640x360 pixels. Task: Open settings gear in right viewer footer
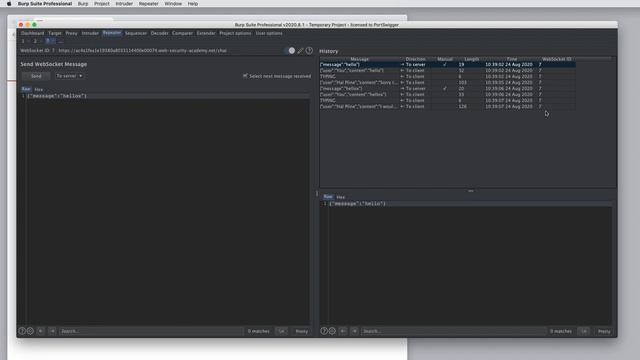pyautogui.click(x=332, y=331)
